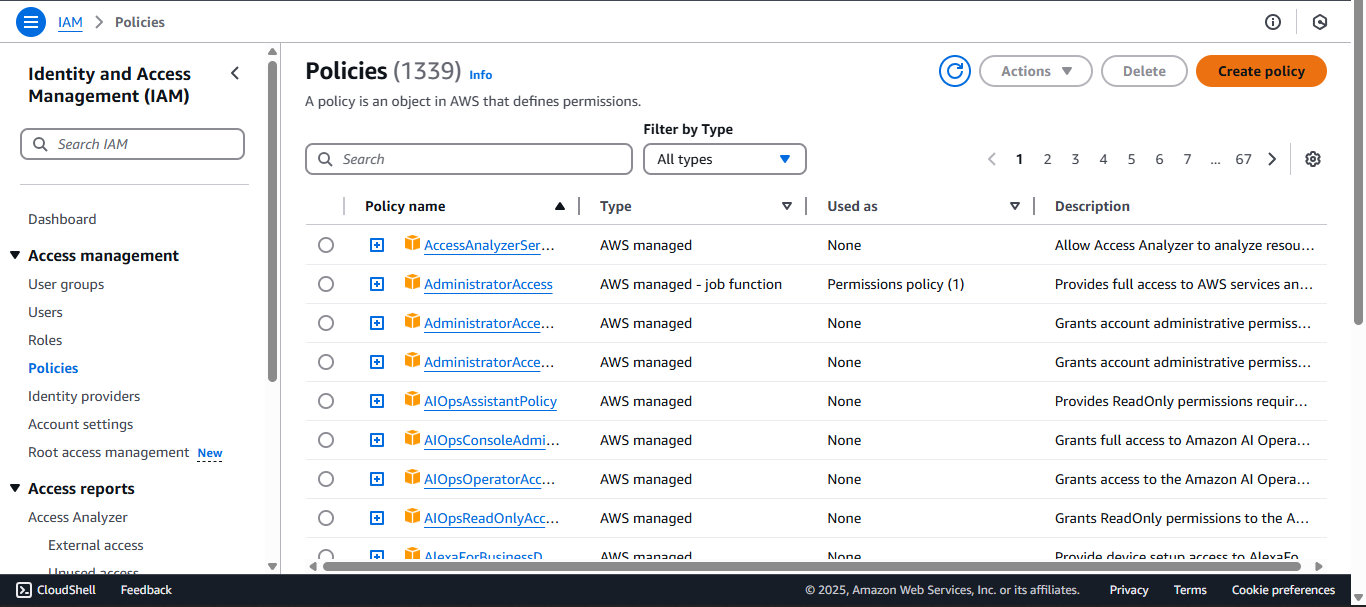This screenshot has width=1366, height=607.
Task: Click the Privacy link in the footer
Action: pyautogui.click(x=1129, y=590)
